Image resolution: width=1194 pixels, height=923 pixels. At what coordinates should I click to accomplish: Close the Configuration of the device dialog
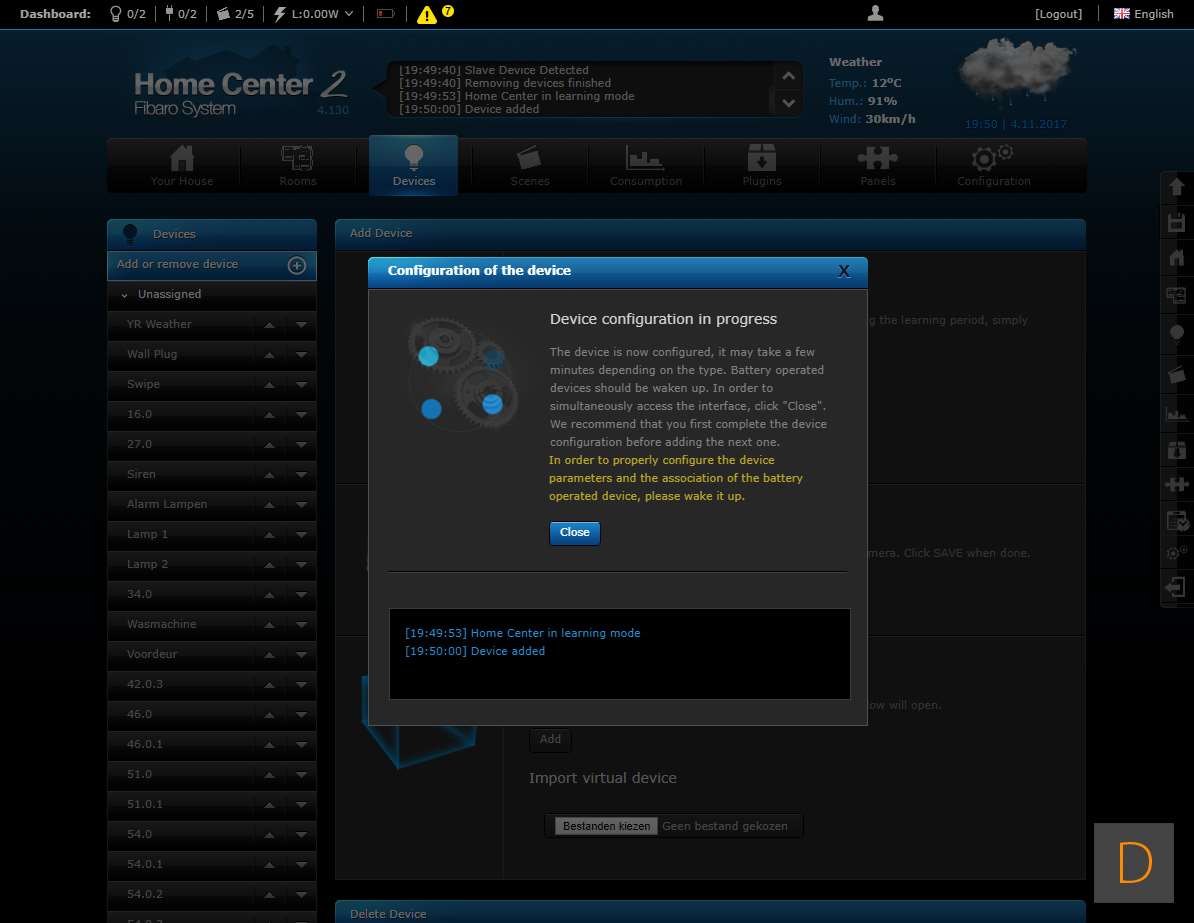coord(843,271)
